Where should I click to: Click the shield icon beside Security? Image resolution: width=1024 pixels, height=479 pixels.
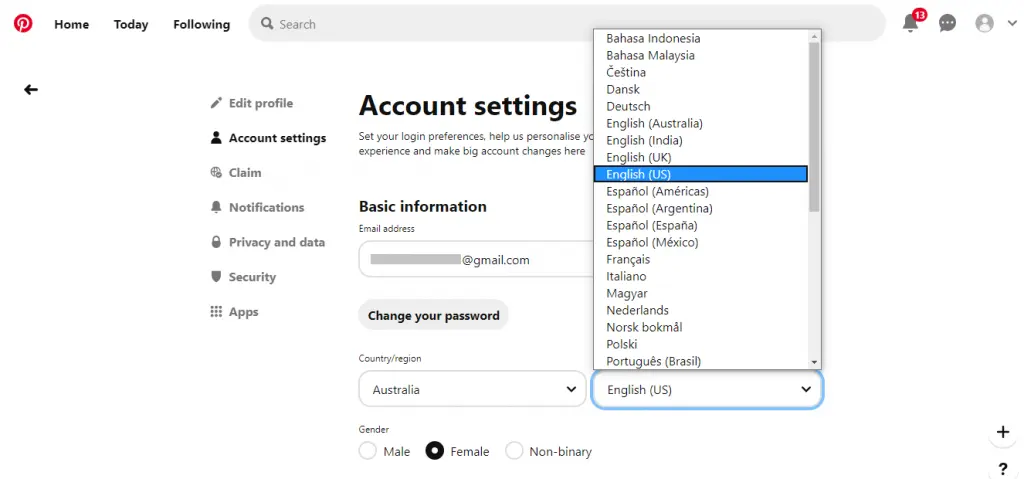pos(216,276)
